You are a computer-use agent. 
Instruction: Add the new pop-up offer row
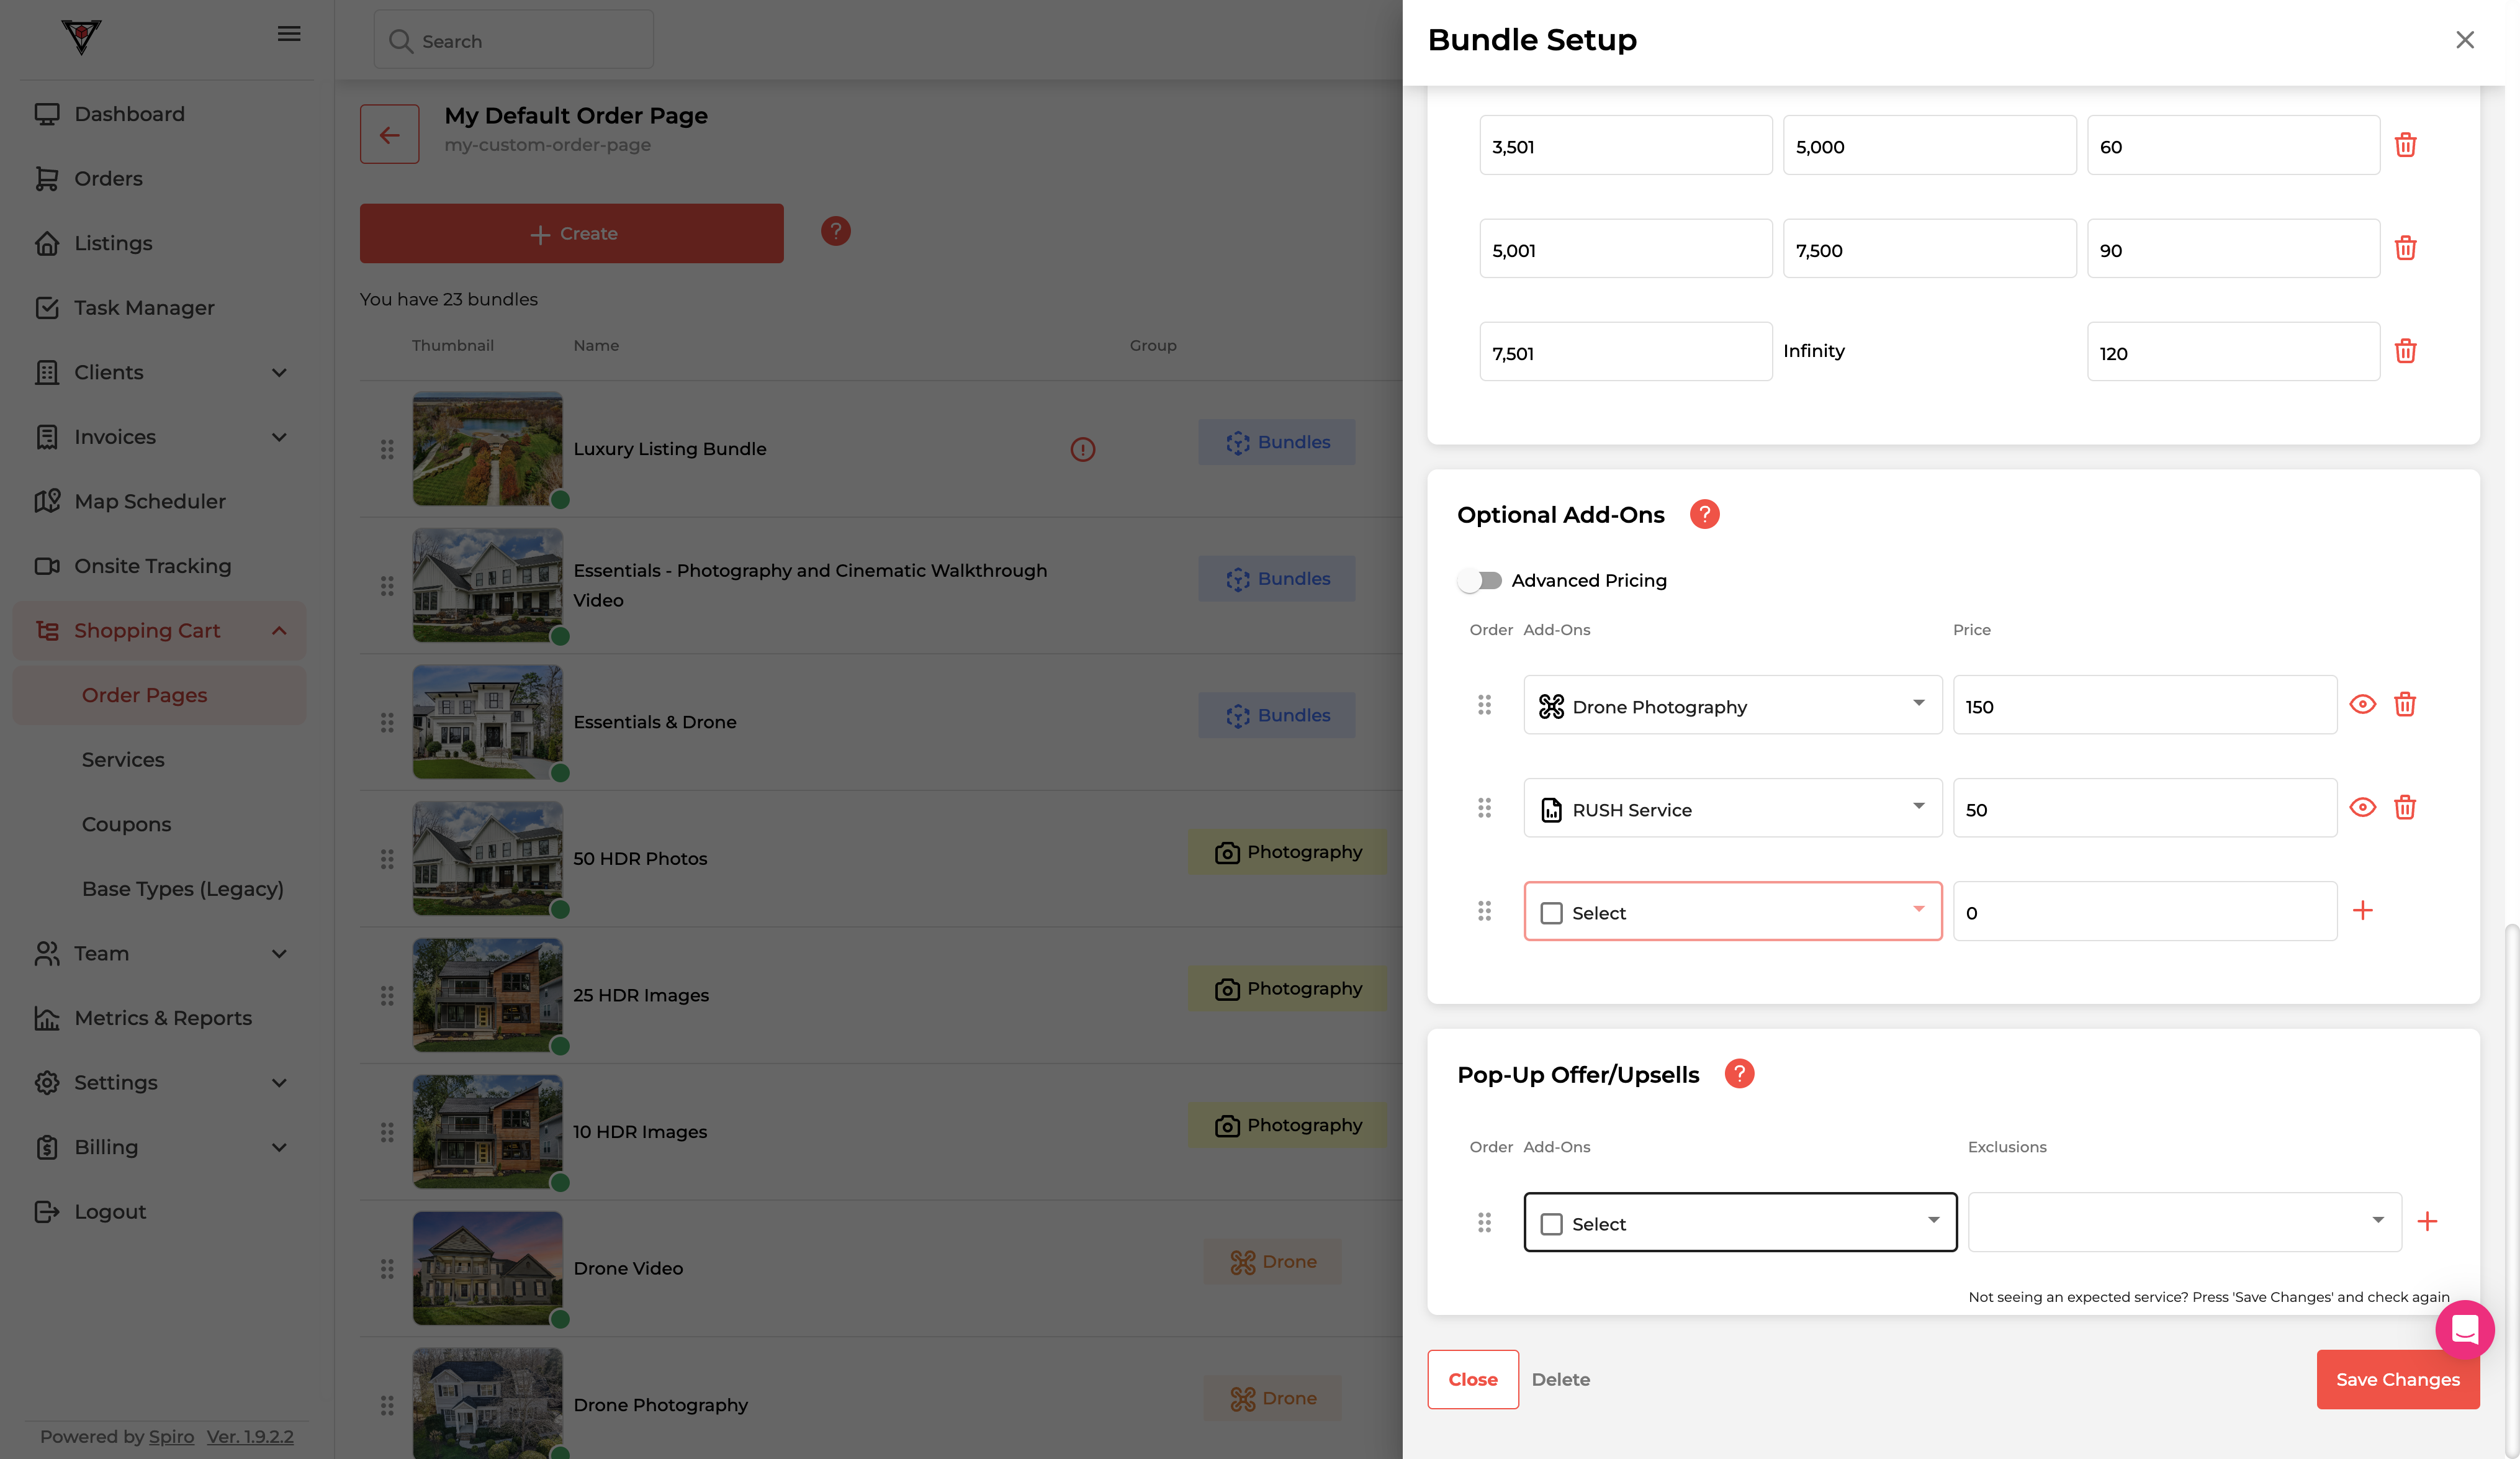point(2426,1221)
